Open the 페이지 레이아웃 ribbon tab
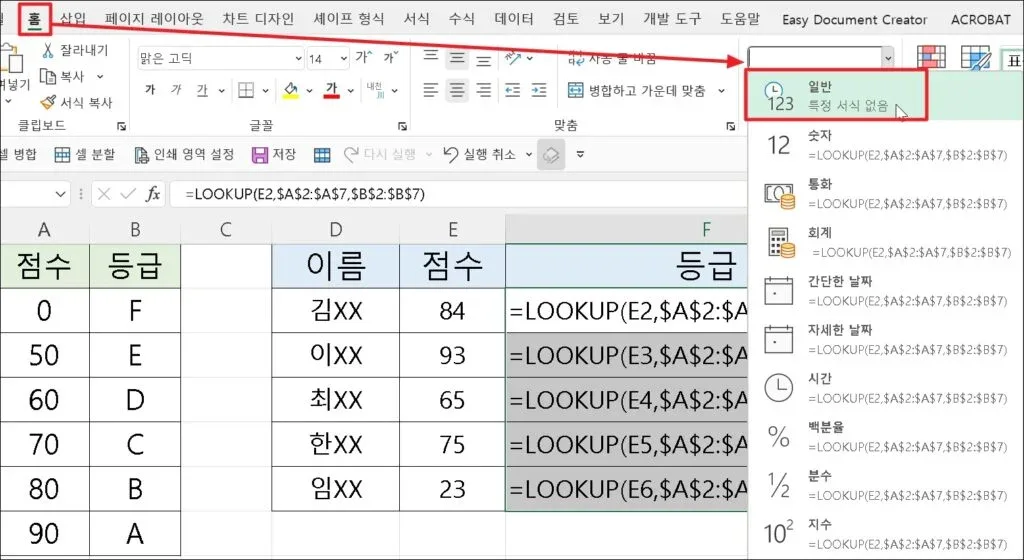The height and width of the screenshot is (560, 1024). (154, 19)
